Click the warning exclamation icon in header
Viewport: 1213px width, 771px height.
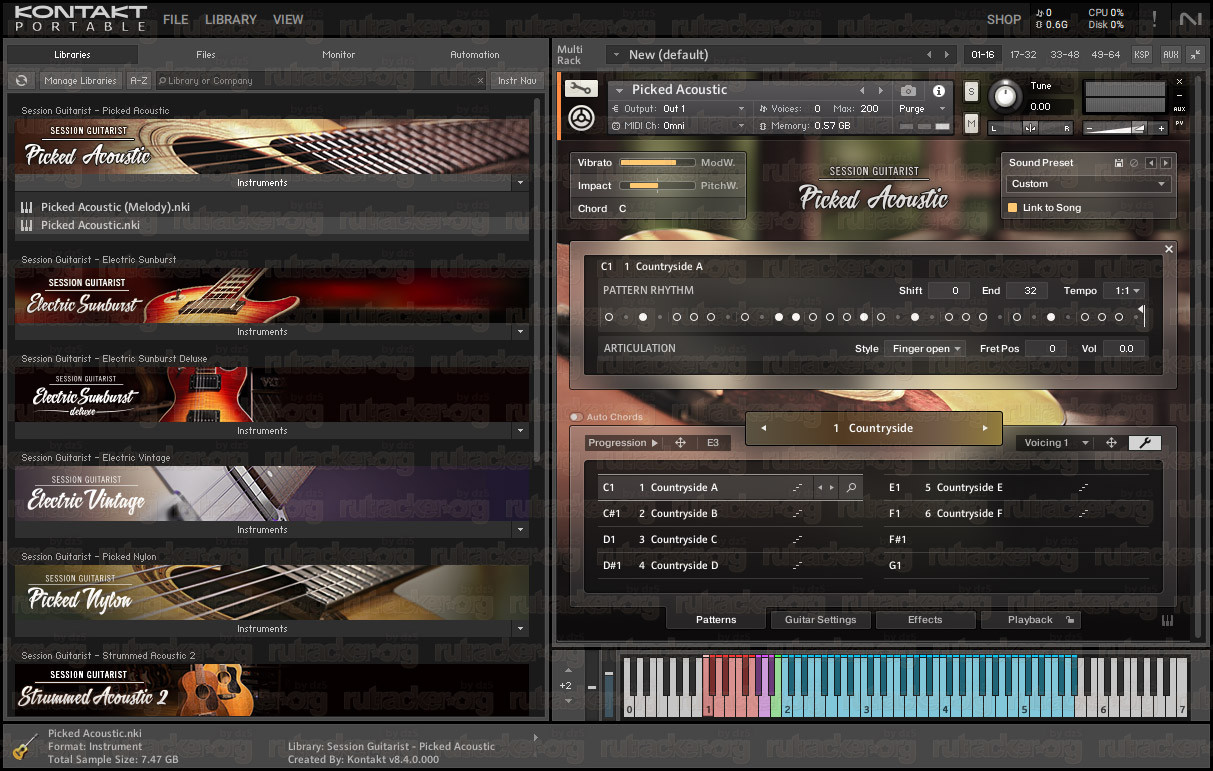click(x=1154, y=19)
